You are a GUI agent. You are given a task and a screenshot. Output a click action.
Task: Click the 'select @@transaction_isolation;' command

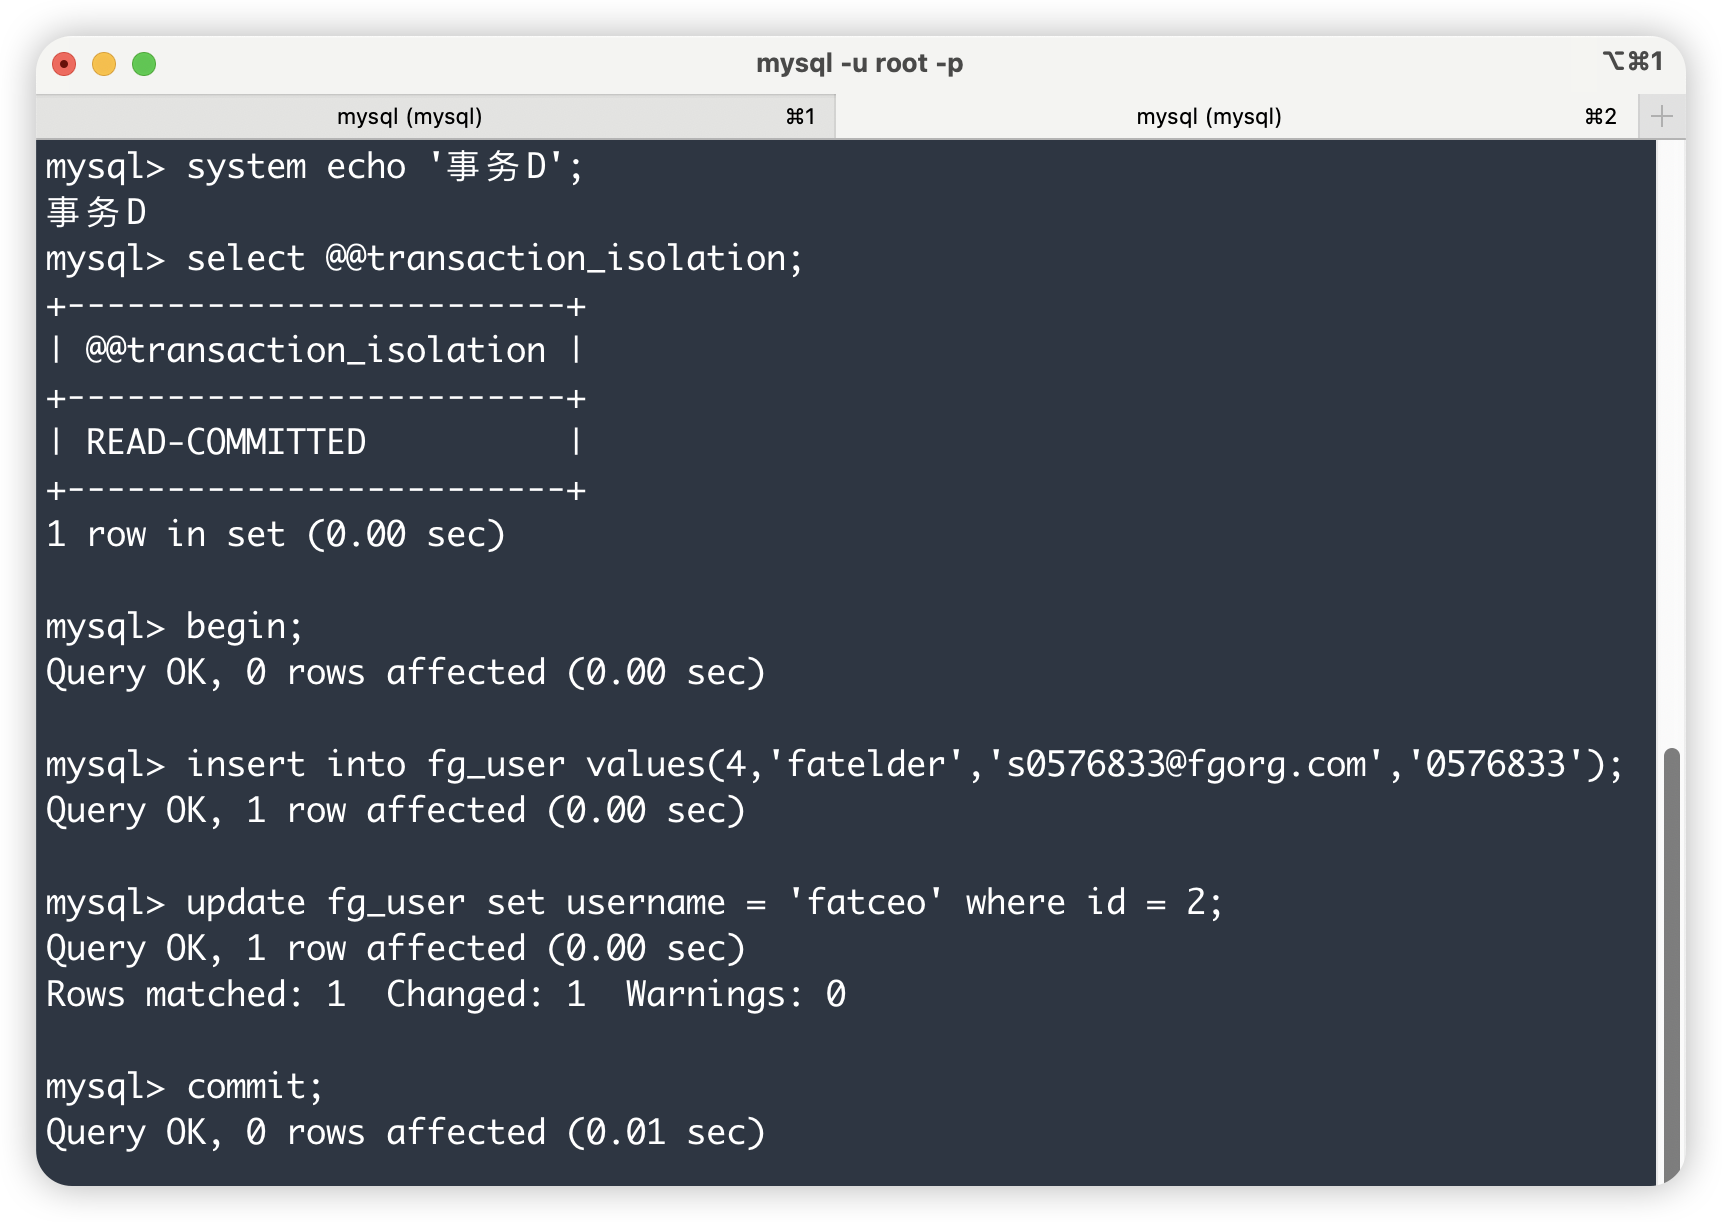pos(494,259)
